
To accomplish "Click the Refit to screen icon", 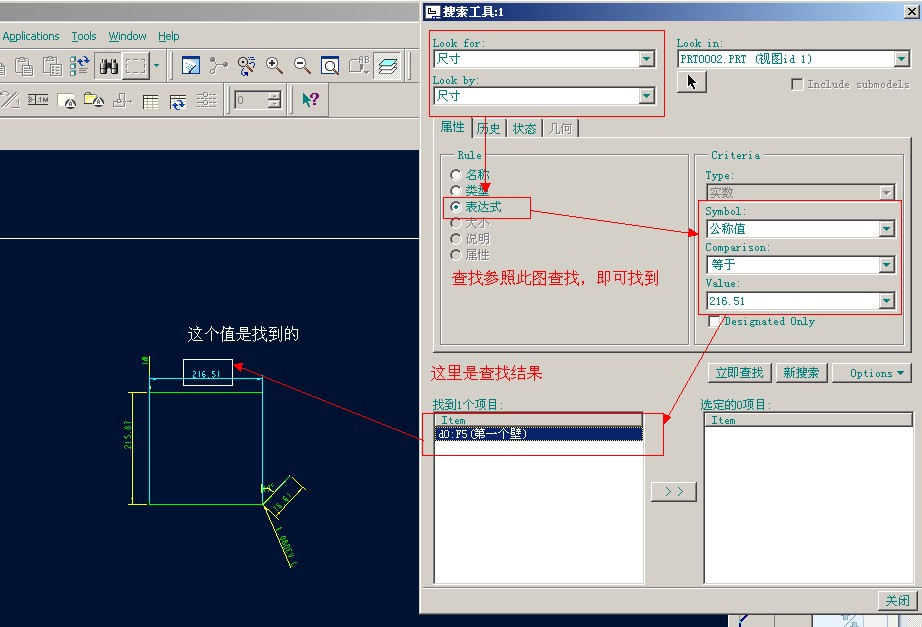I will [x=330, y=66].
